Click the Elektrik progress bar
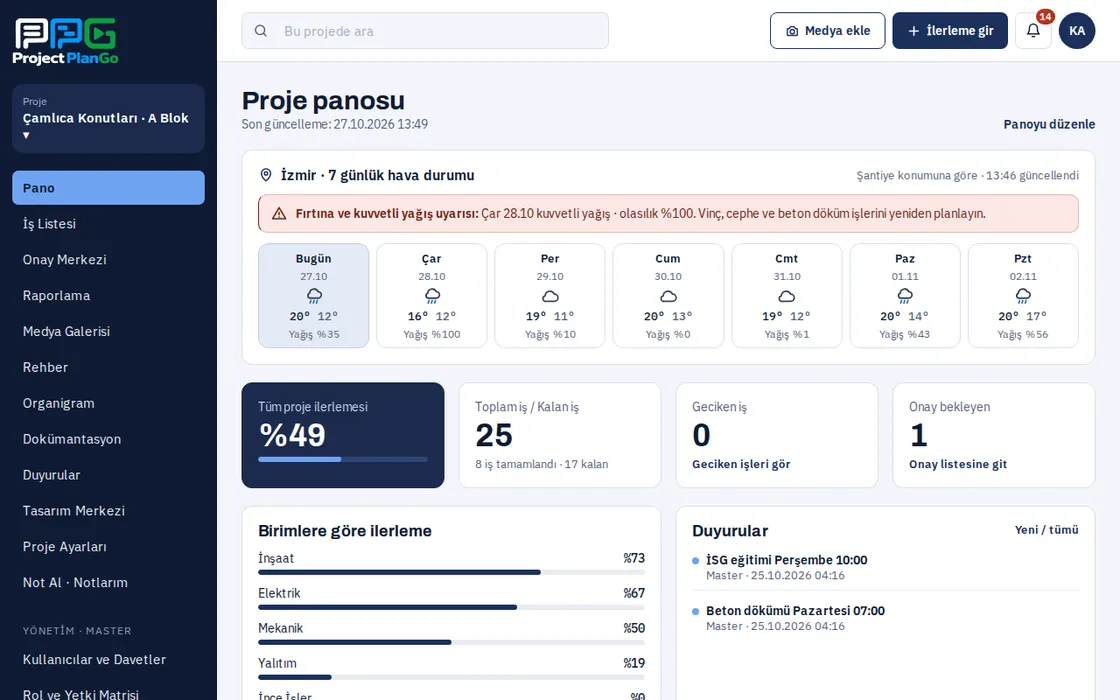The height and width of the screenshot is (700, 1120). [451, 607]
